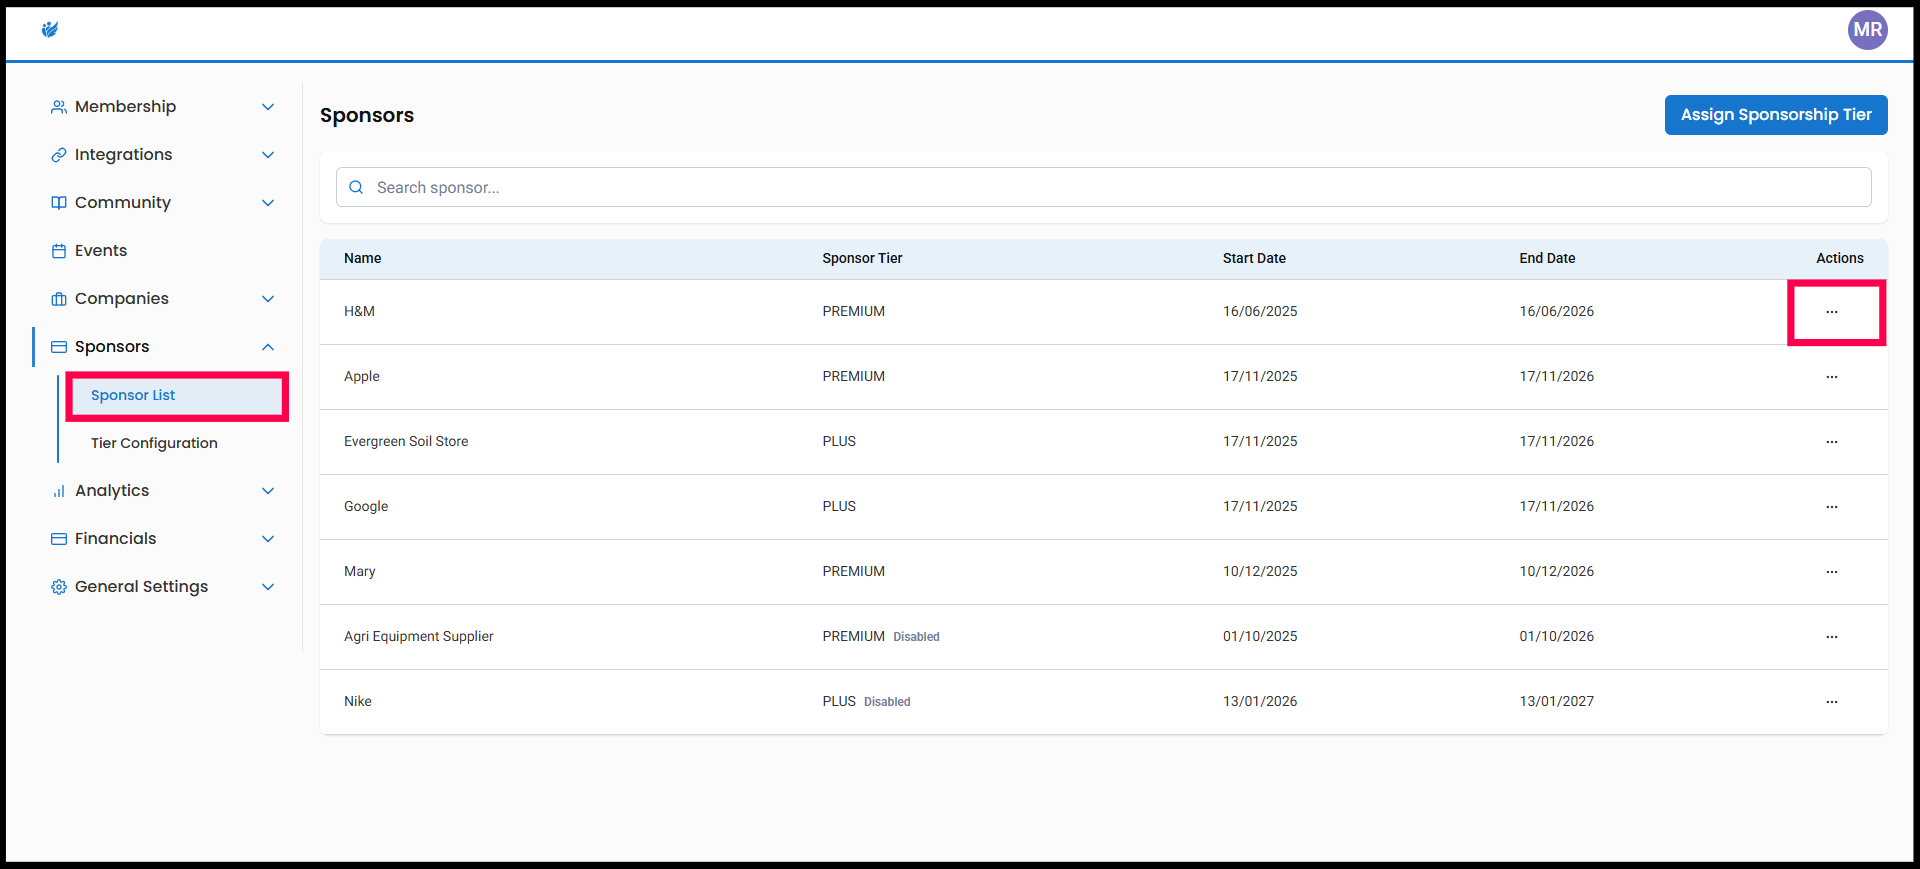Open actions menu for Nike sponsor
The width and height of the screenshot is (1920, 869).
(1831, 702)
